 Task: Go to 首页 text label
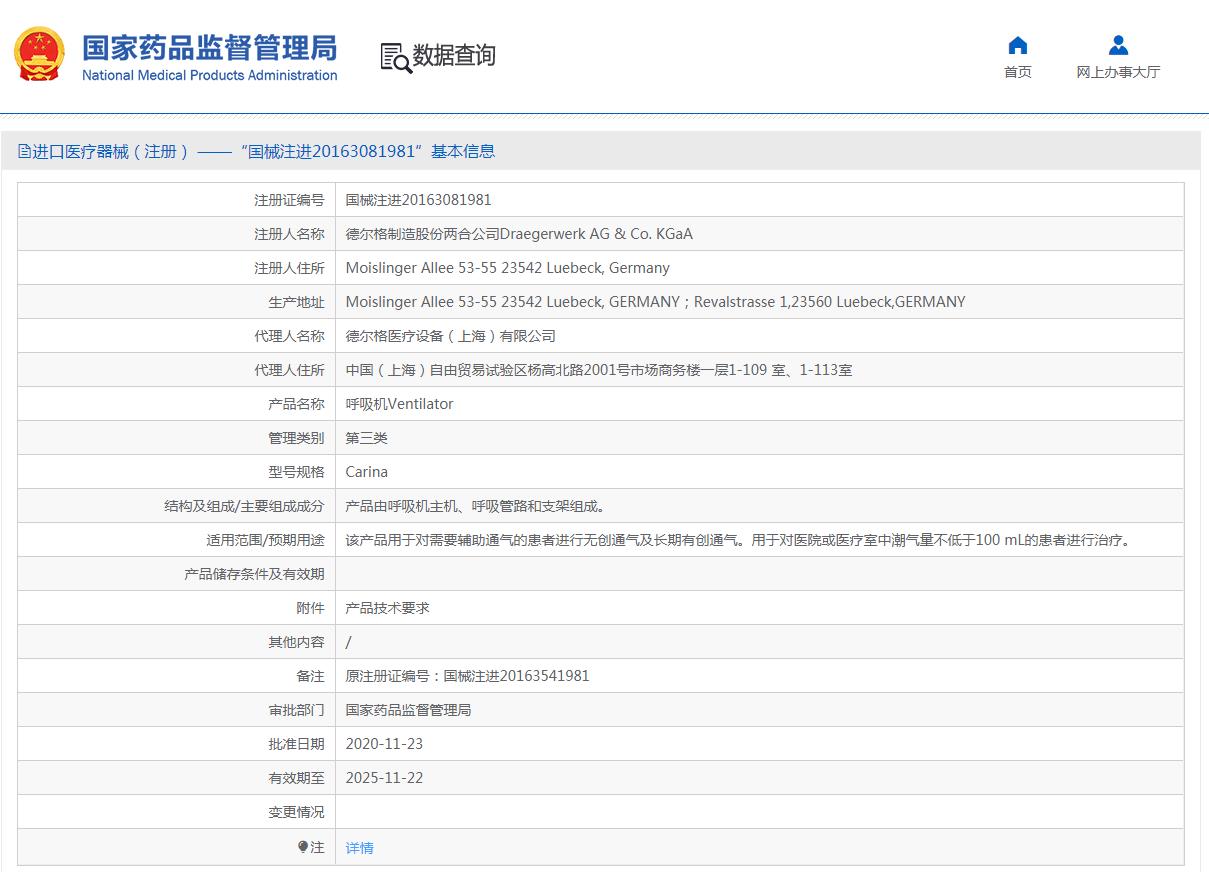1017,72
